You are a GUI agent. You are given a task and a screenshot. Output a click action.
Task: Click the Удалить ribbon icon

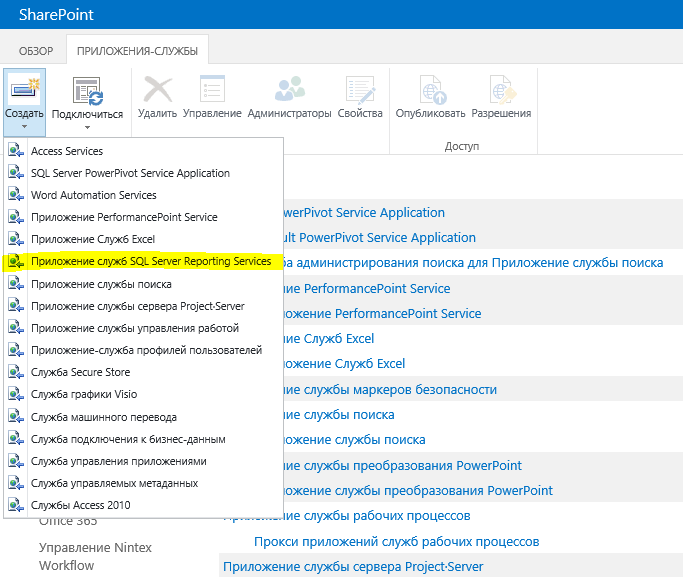point(157,89)
